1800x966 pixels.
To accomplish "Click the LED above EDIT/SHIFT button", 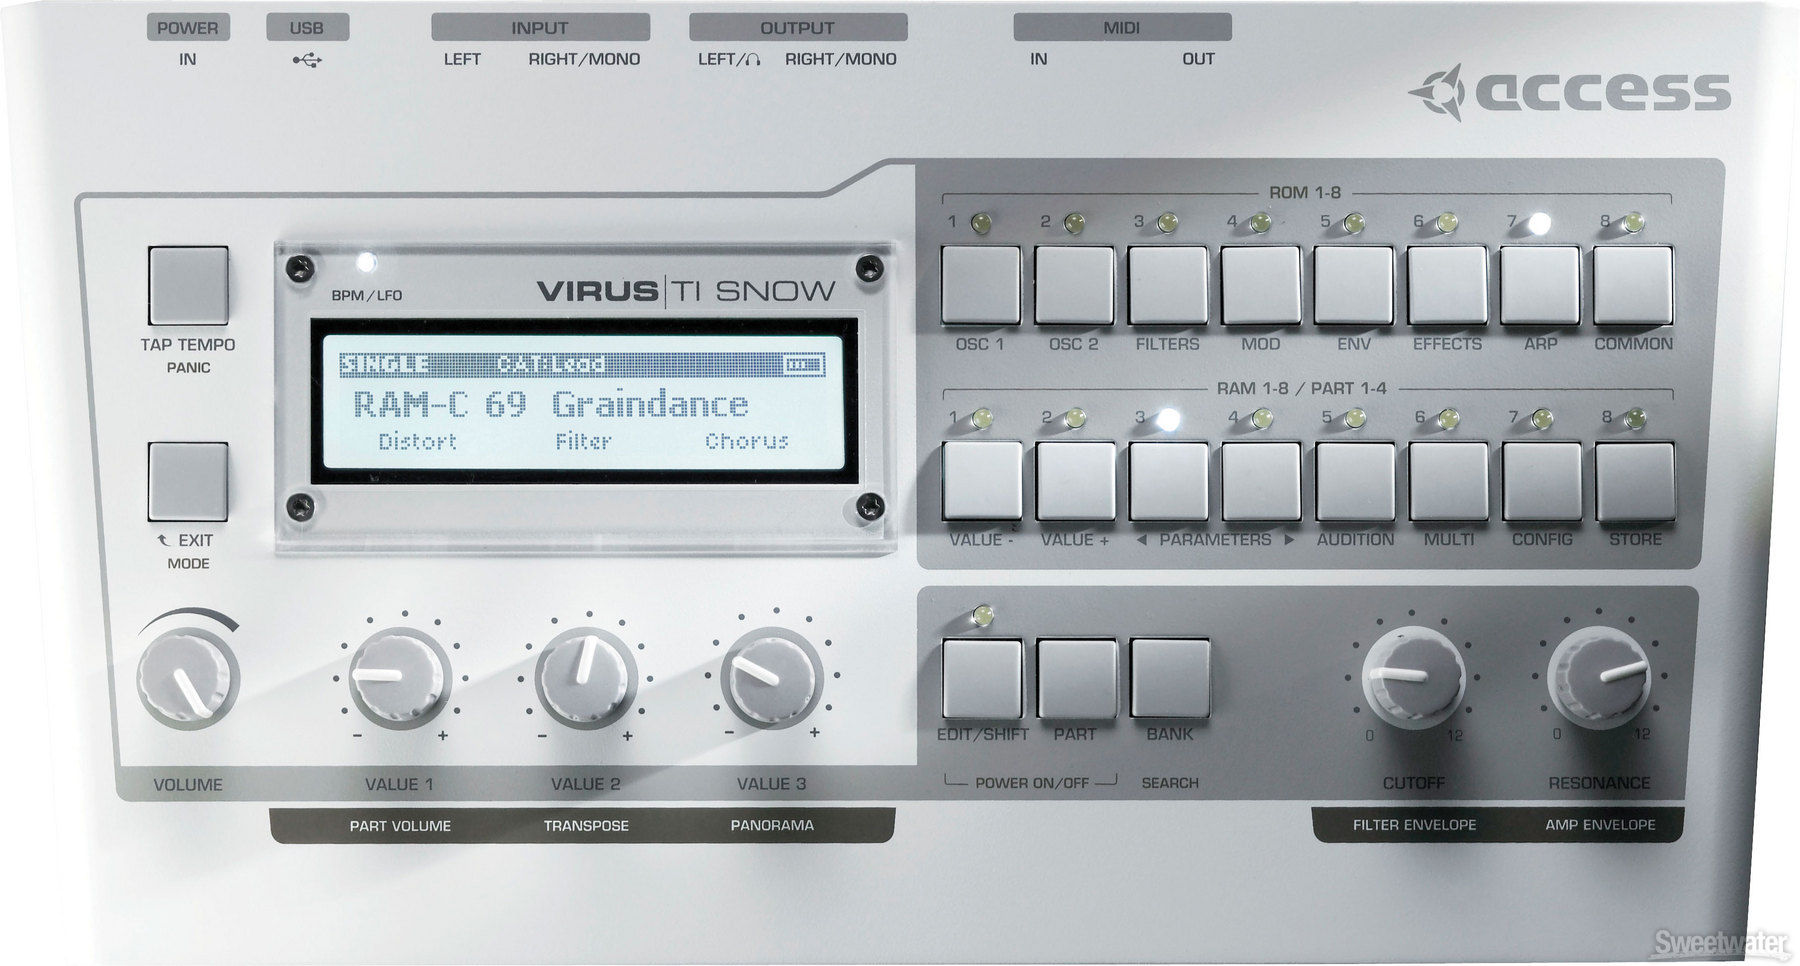I will tap(982, 615).
